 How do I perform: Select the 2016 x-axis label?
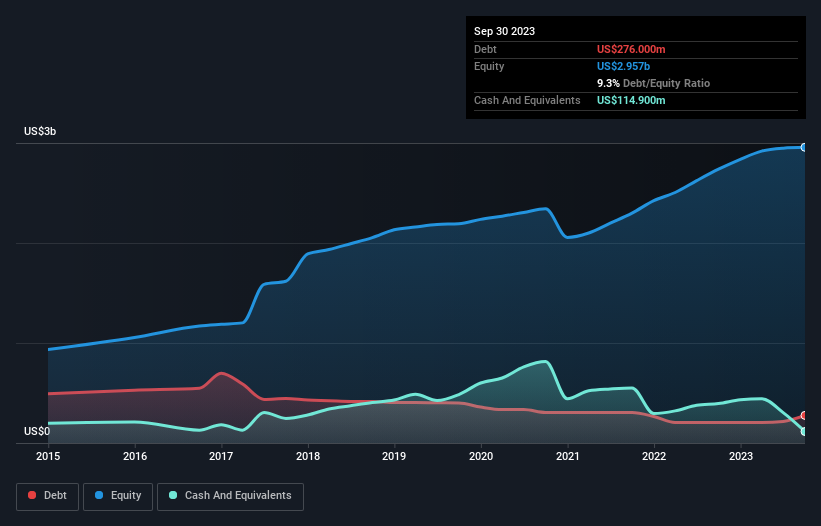(135, 456)
